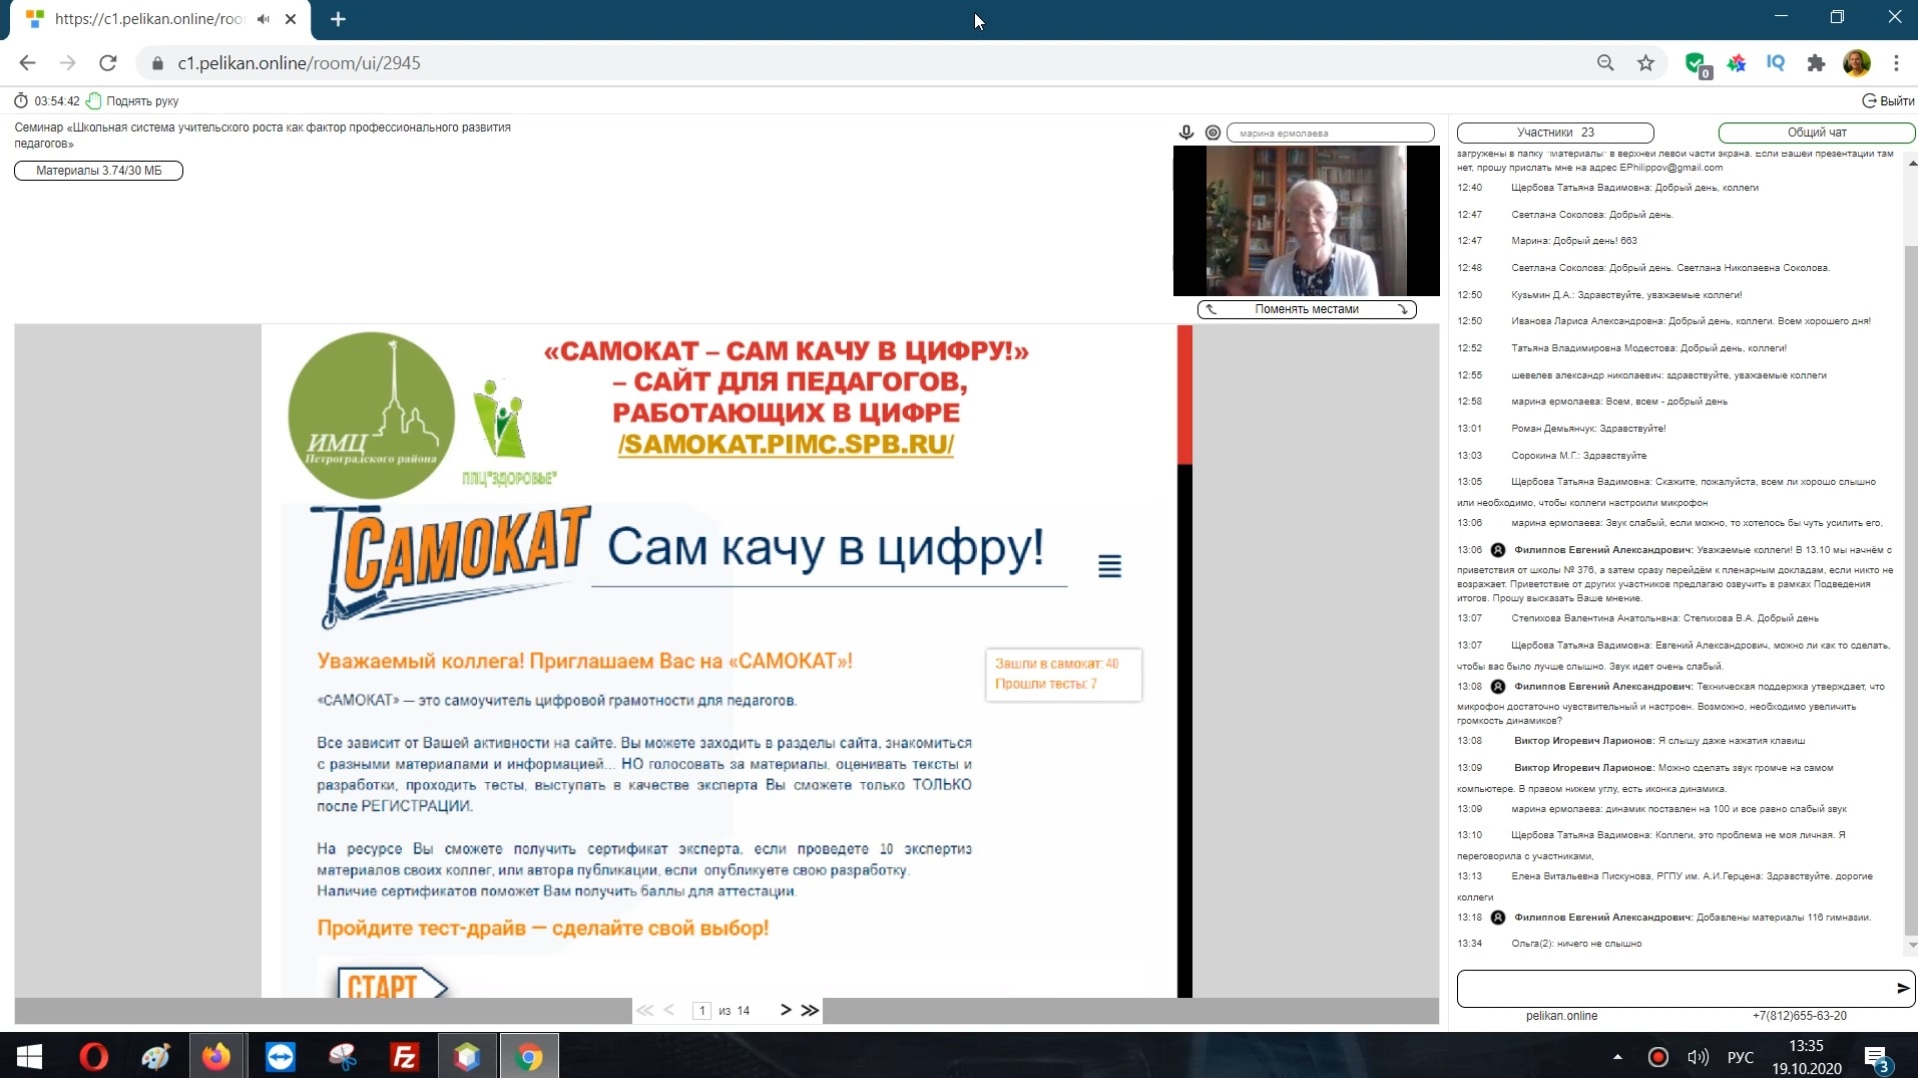Image resolution: width=1918 pixels, height=1078 pixels.
Task: Switch to Общий чат tab
Action: point(1816,132)
